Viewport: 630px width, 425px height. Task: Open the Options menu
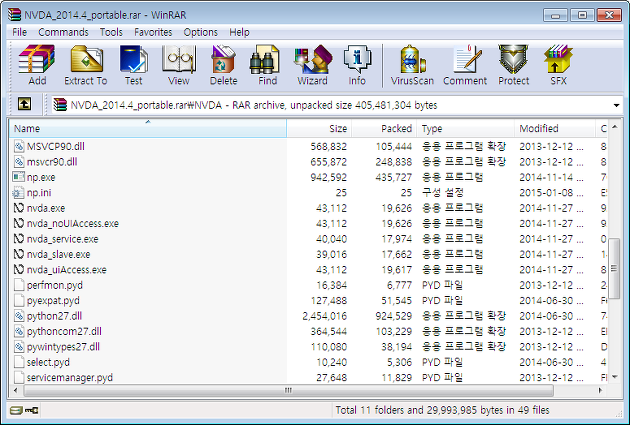pyautogui.click(x=200, y=32)
